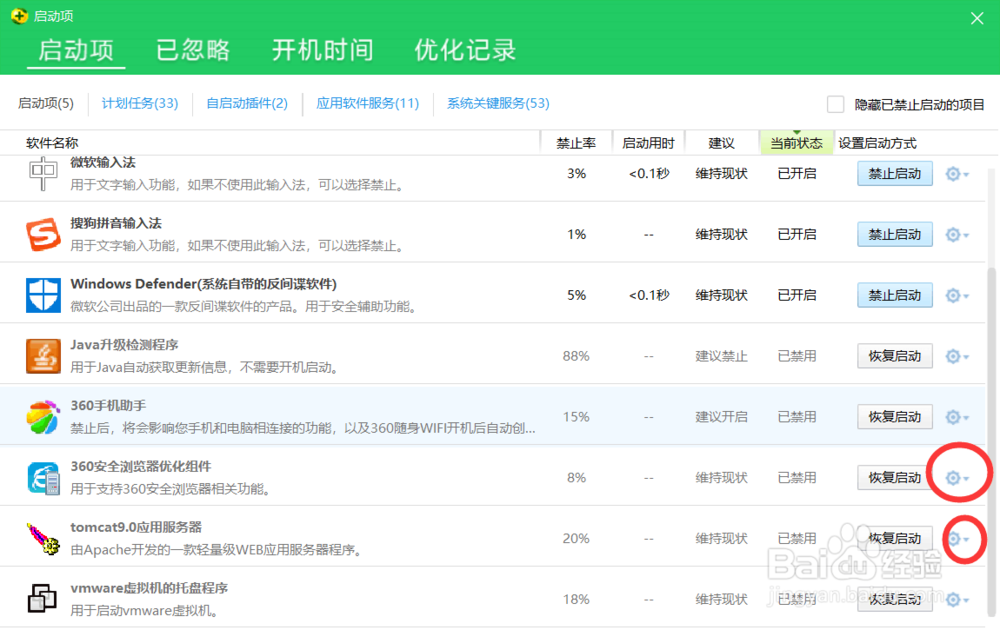Click the Windows Defender shield icon
Viewport: 1000px width, 630px height.
click(43, 295)
